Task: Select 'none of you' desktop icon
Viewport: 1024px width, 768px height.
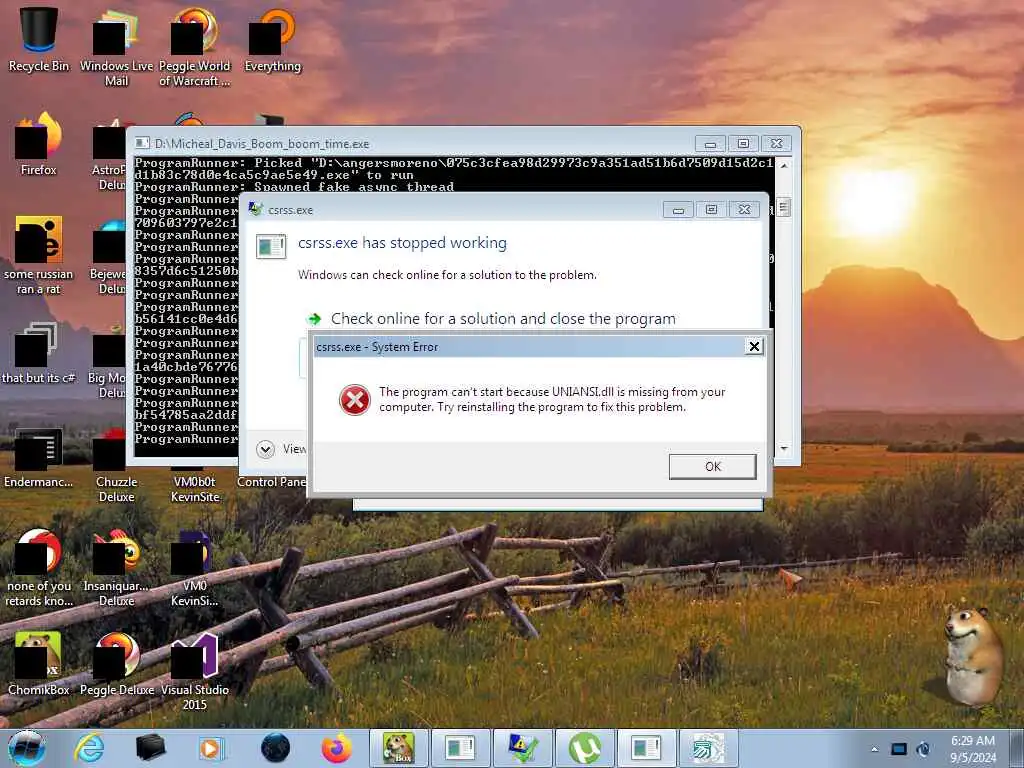Action: 39,567
